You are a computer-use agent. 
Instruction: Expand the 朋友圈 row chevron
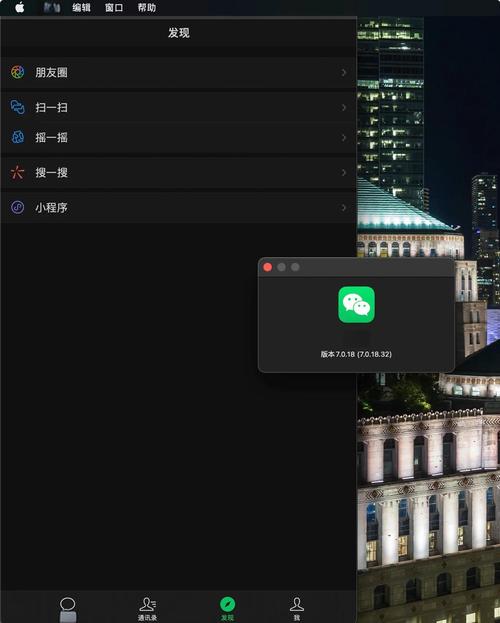point(344,73)
